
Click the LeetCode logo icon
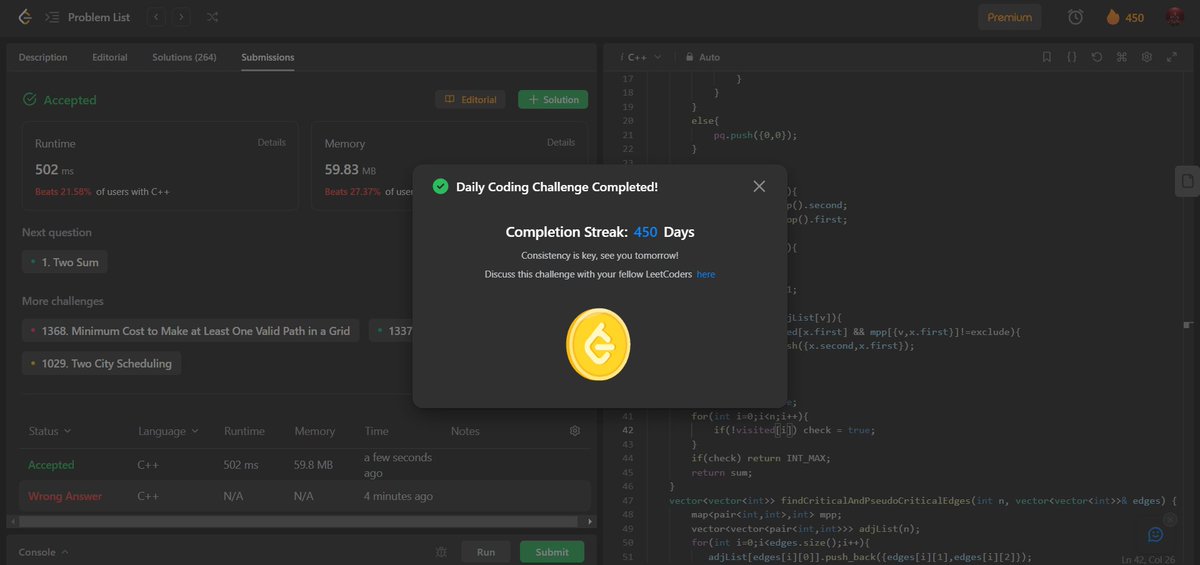pos(24,17)
